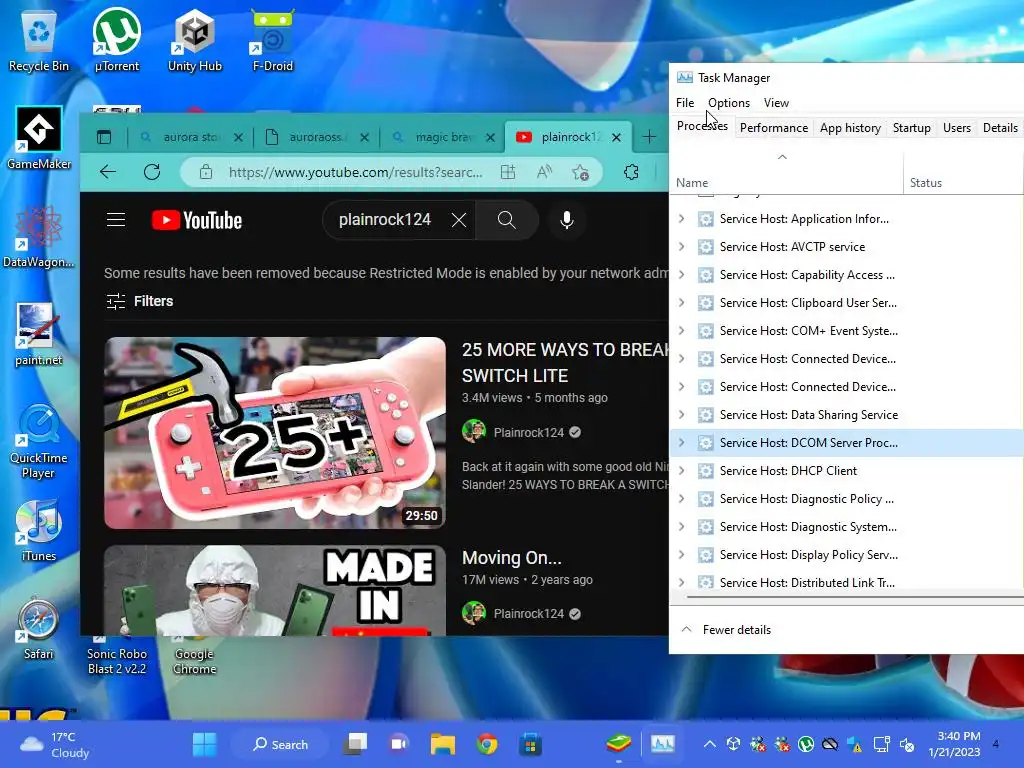Viewport: 1024px width, 768px height.
Task: Open YouTube search Filters
Action: 140,301
